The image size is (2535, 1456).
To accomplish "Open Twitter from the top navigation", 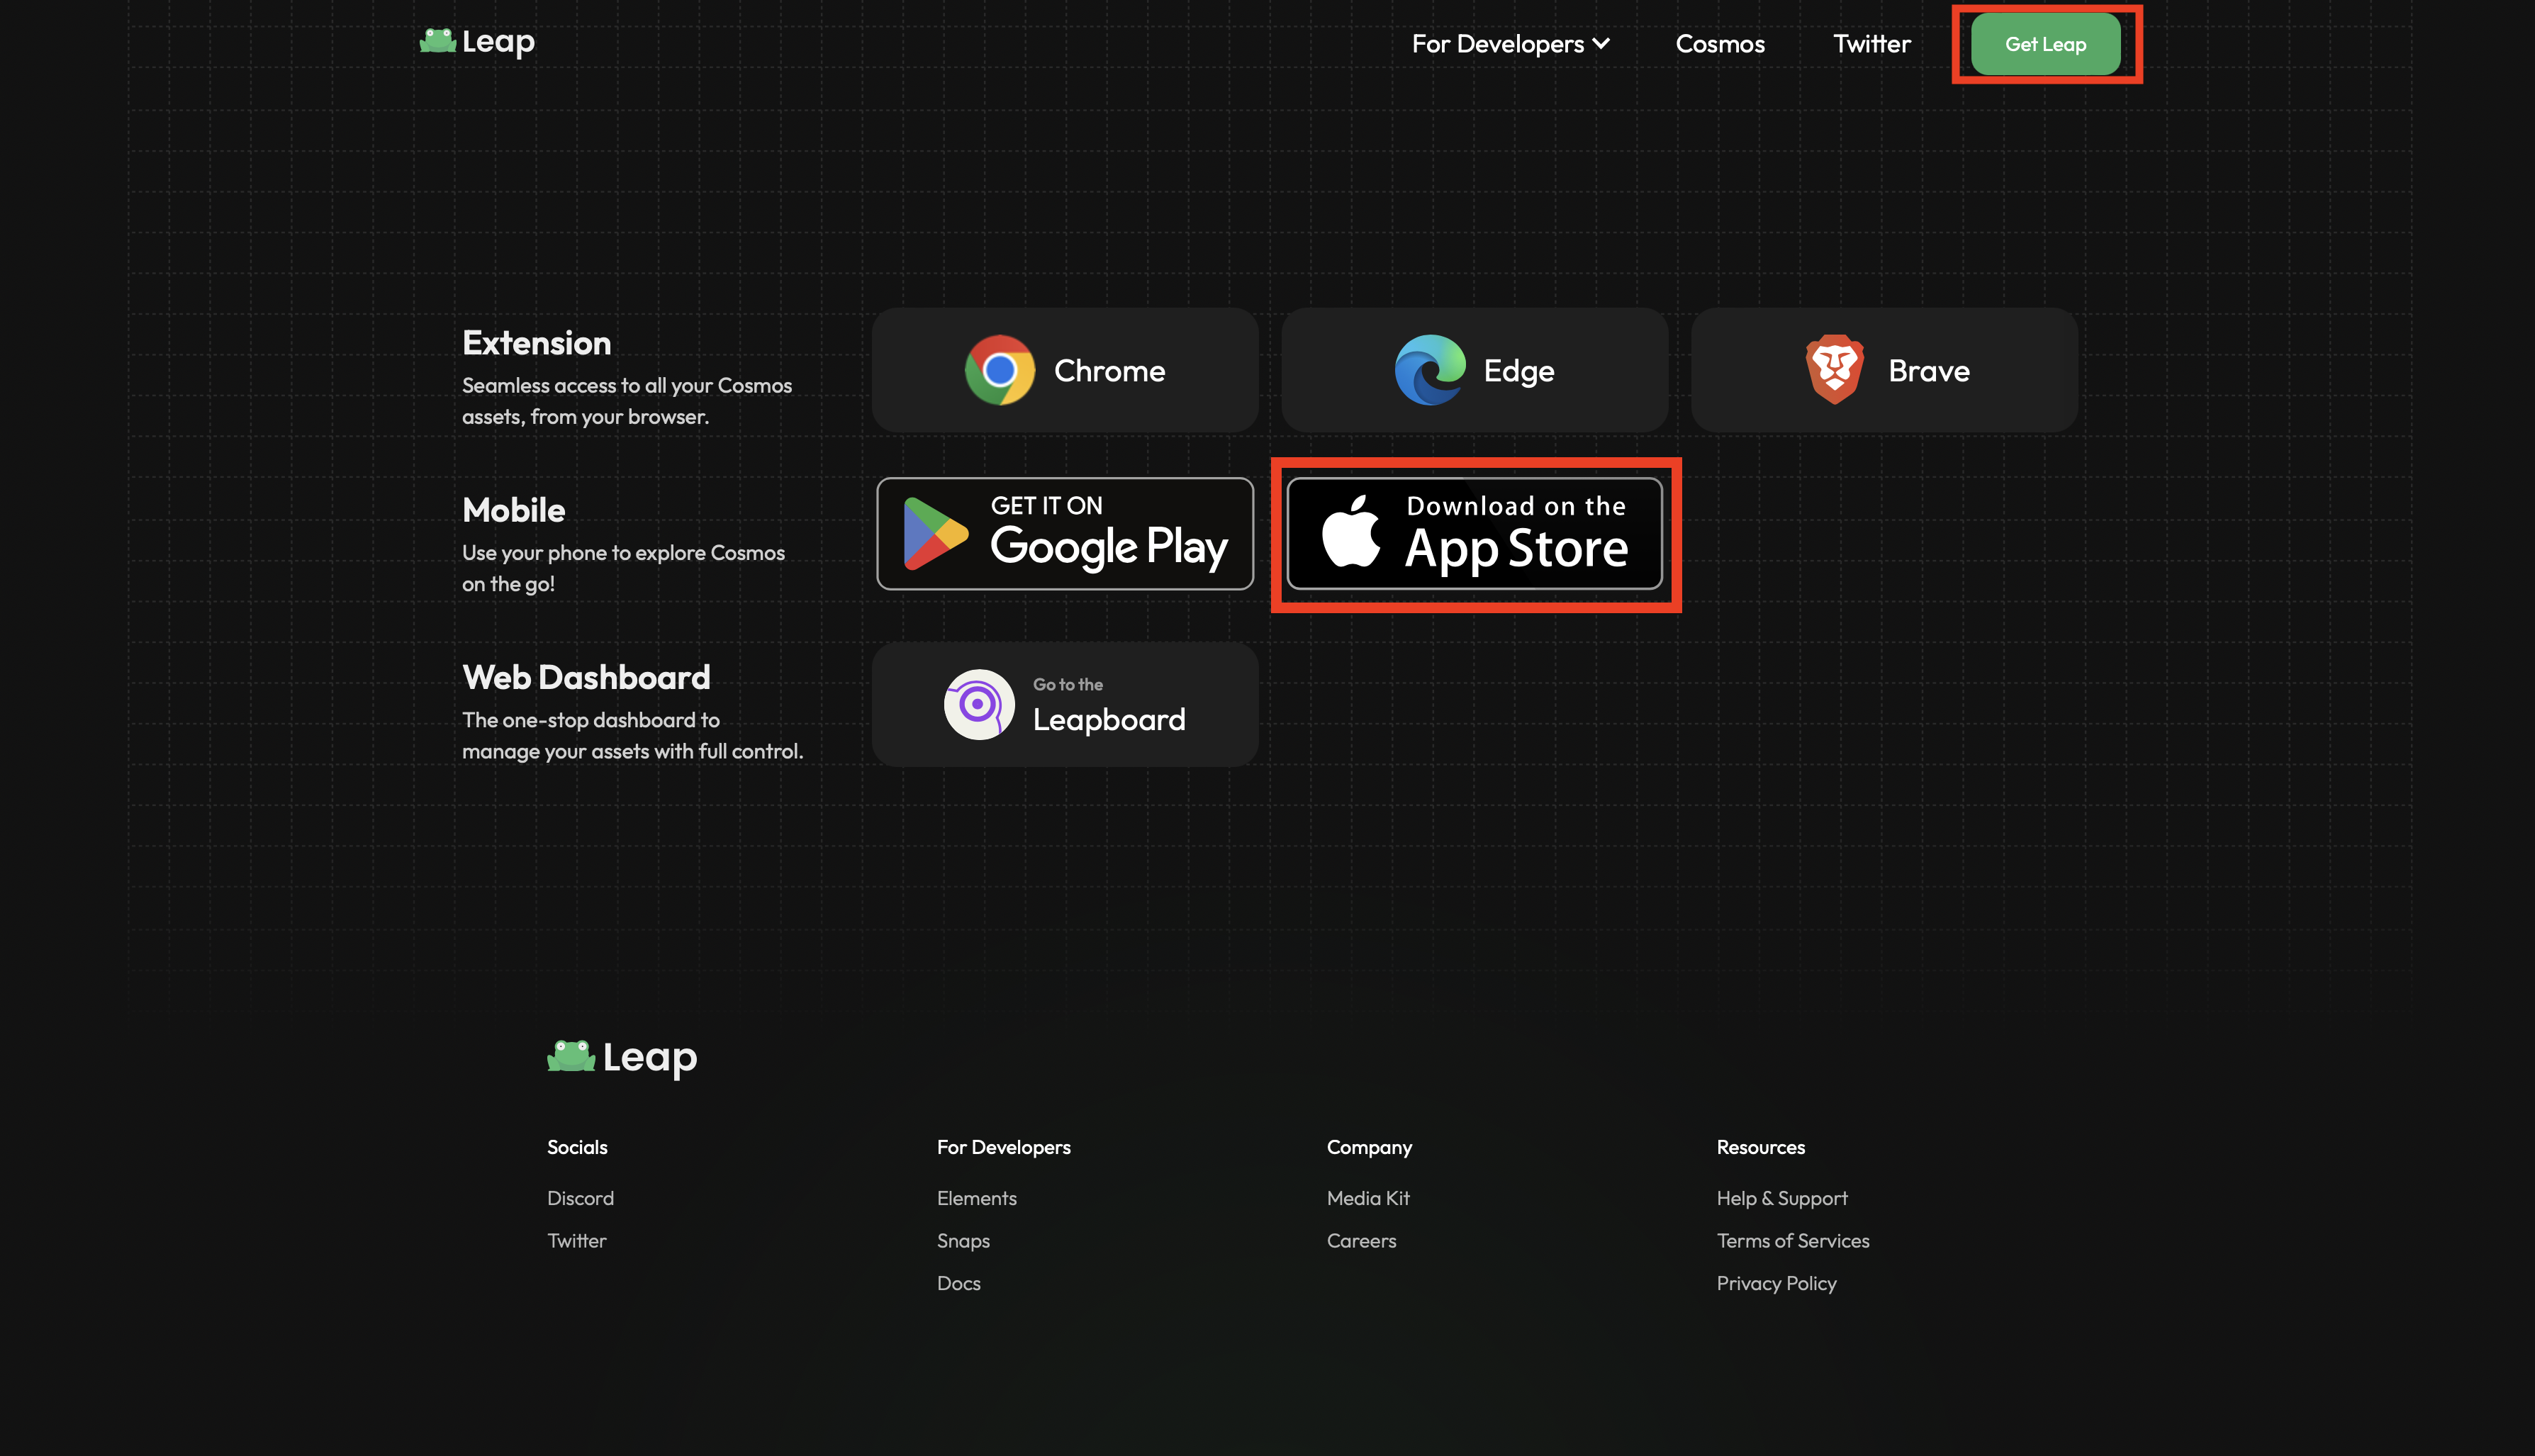I will tap(1871, 44).
